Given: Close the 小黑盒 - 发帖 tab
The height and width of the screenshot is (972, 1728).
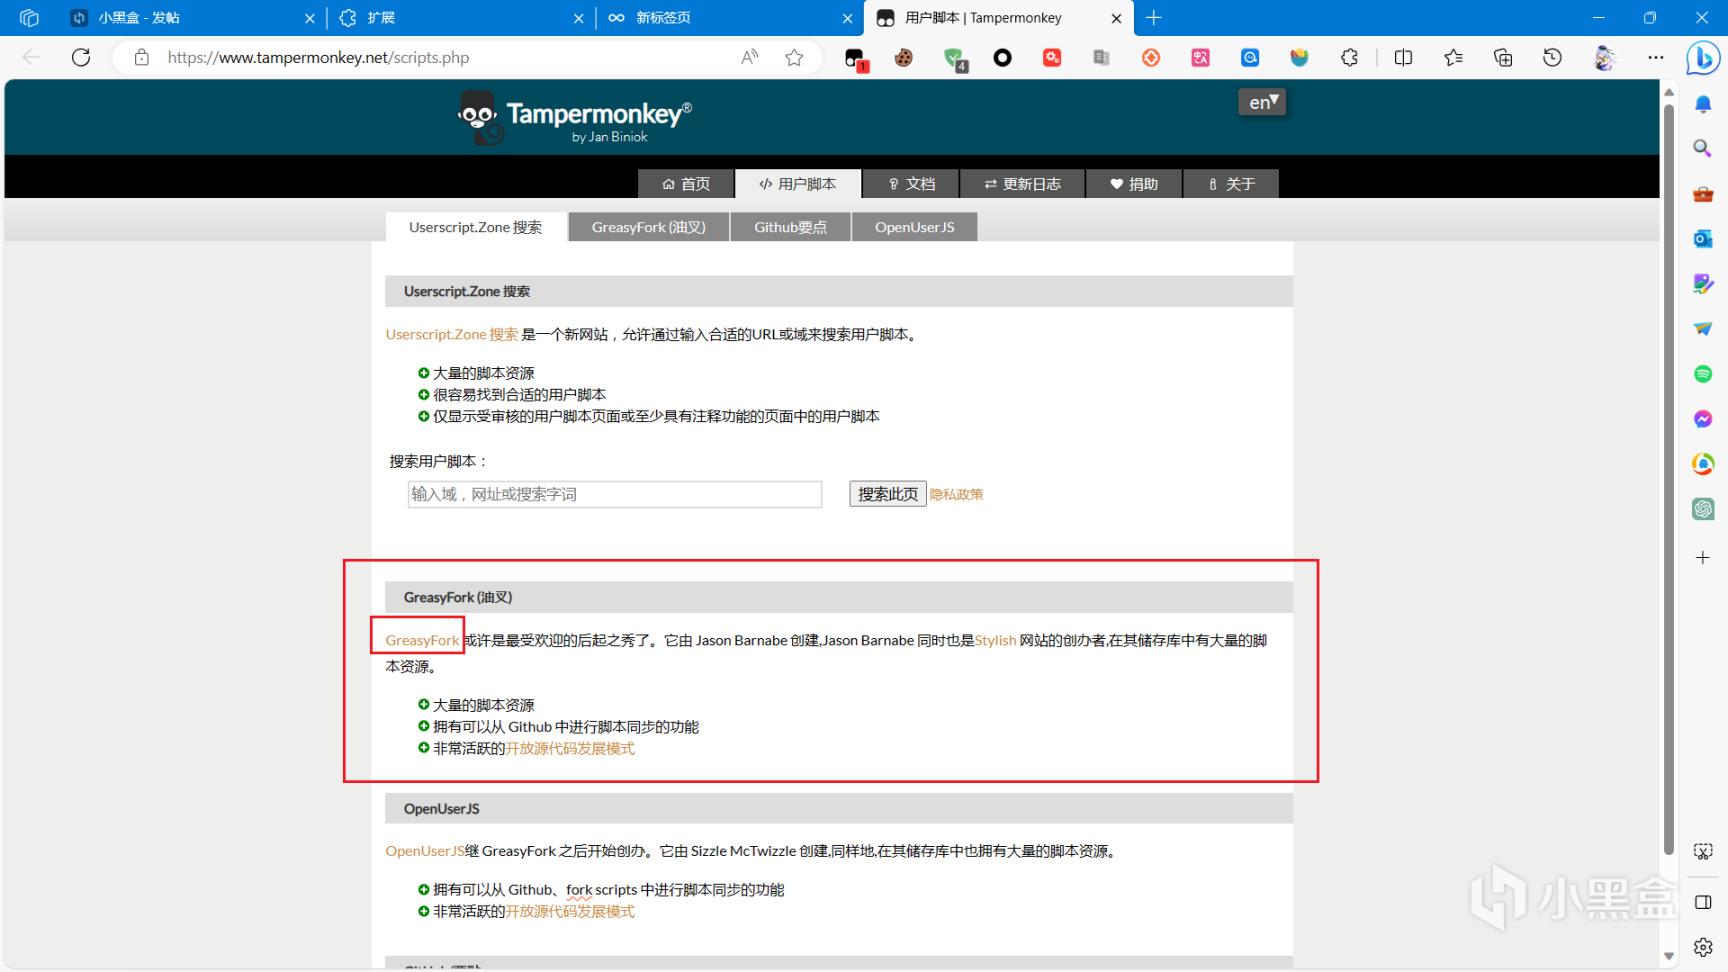Looking at the screenshot, I should (x=309, y=18).
